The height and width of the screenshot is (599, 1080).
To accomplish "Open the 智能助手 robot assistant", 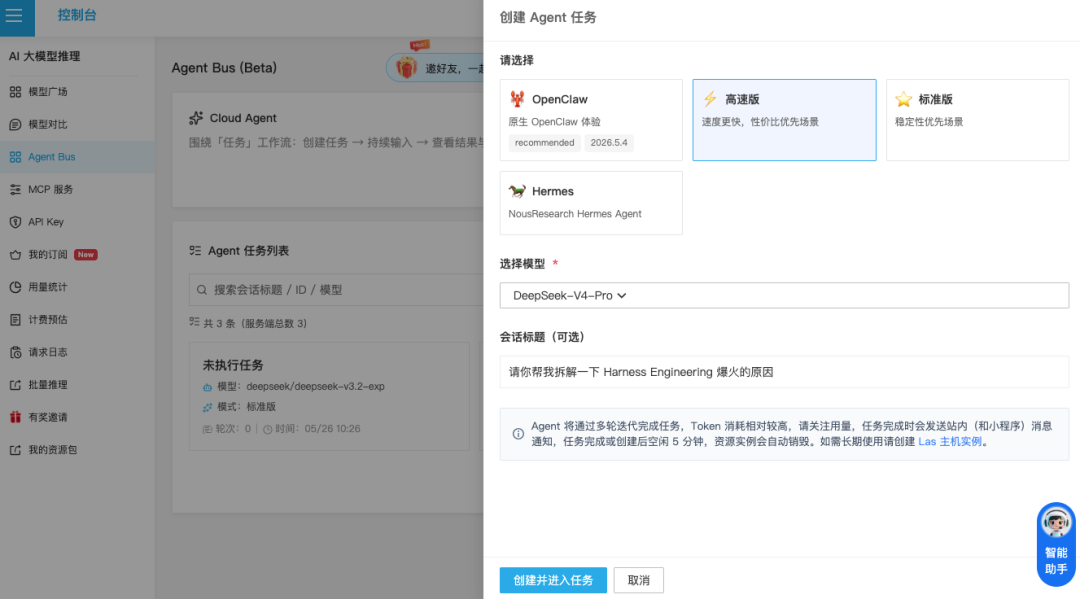I will [x=1056, y=545].
